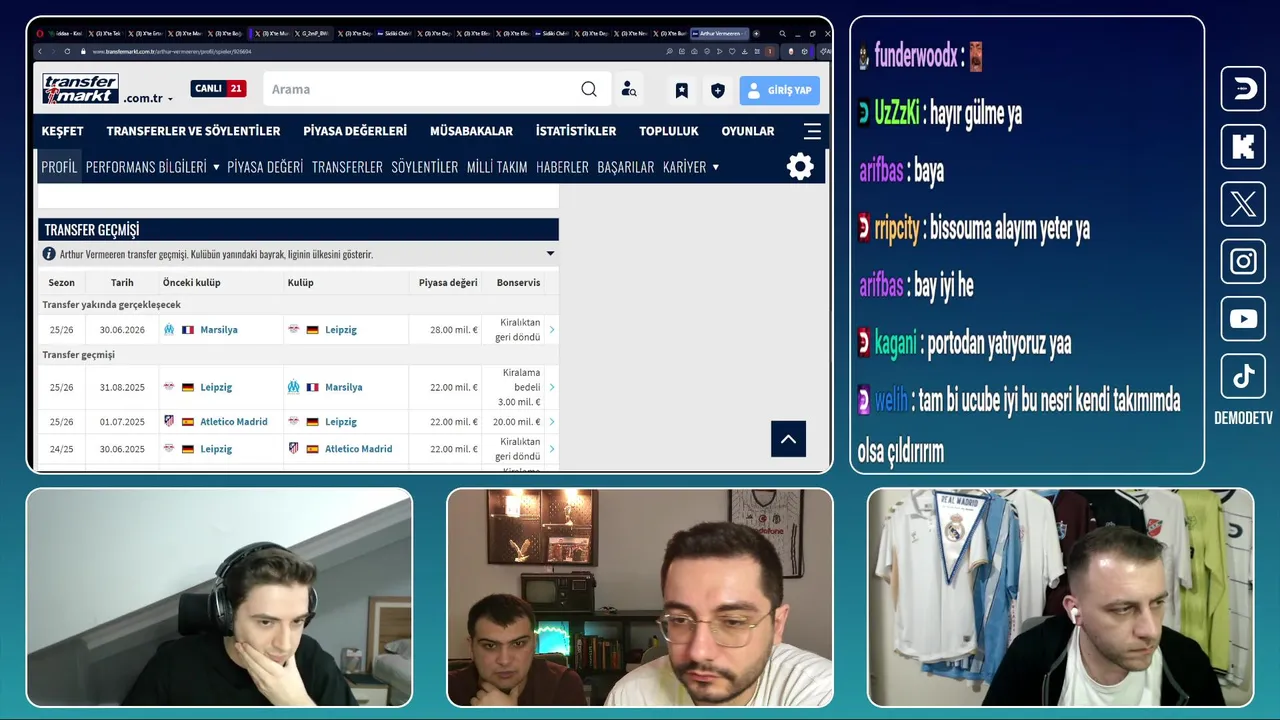Open the PİYASA DEĞERLERİ menu
Viewport: 1280px width, 720px height.
coord(355,131)
